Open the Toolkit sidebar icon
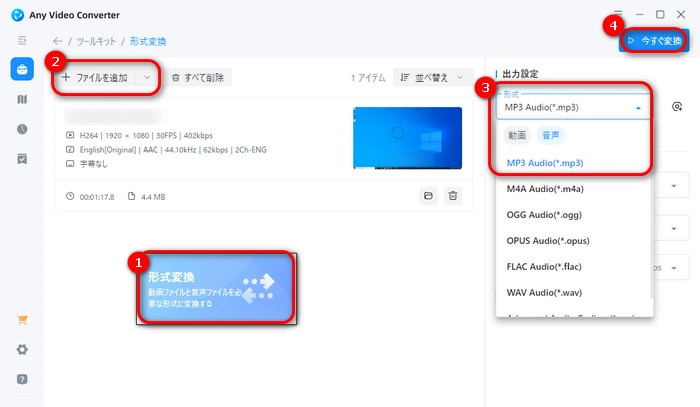 point(22,69)
